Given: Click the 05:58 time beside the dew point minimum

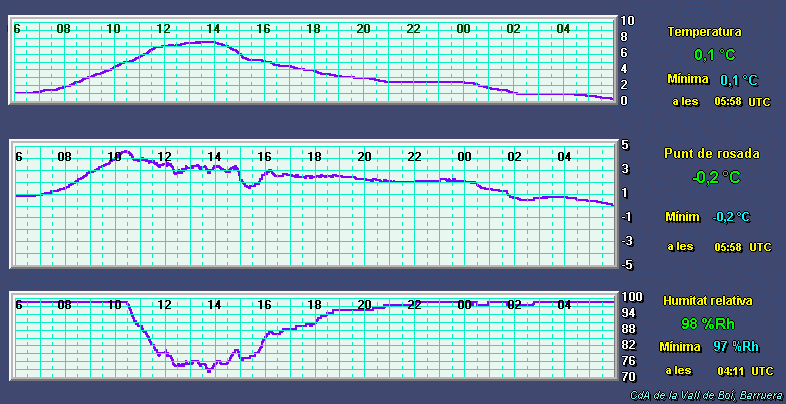Looking at the screenshot, I should tap(728, 248).
